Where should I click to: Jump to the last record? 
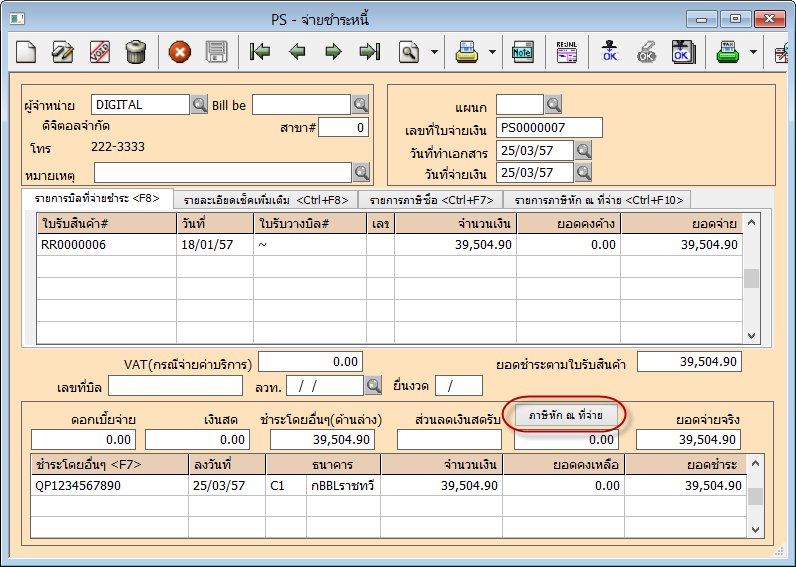pyautogui.click(x=370, y=51)
